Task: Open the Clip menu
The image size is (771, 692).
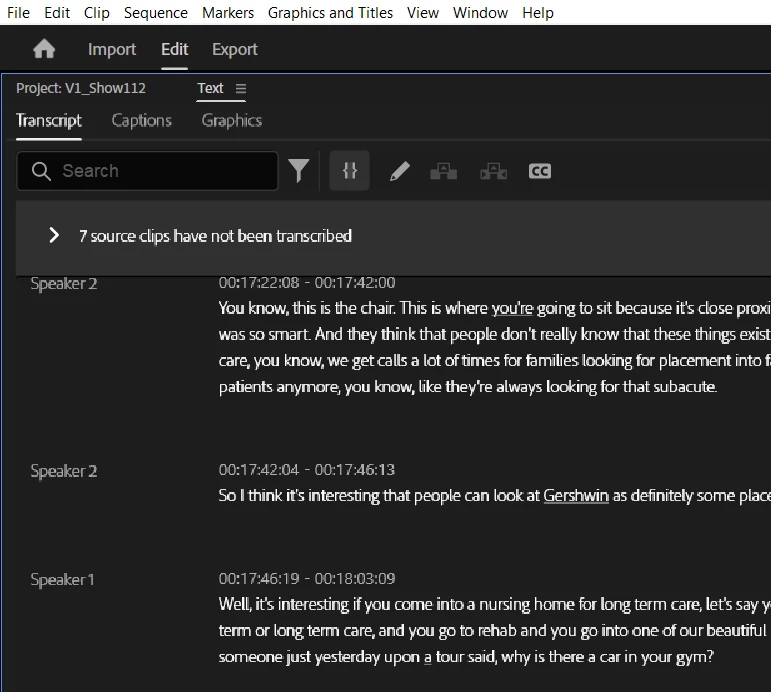Action: pyautogui.click(x=96, y=12)
